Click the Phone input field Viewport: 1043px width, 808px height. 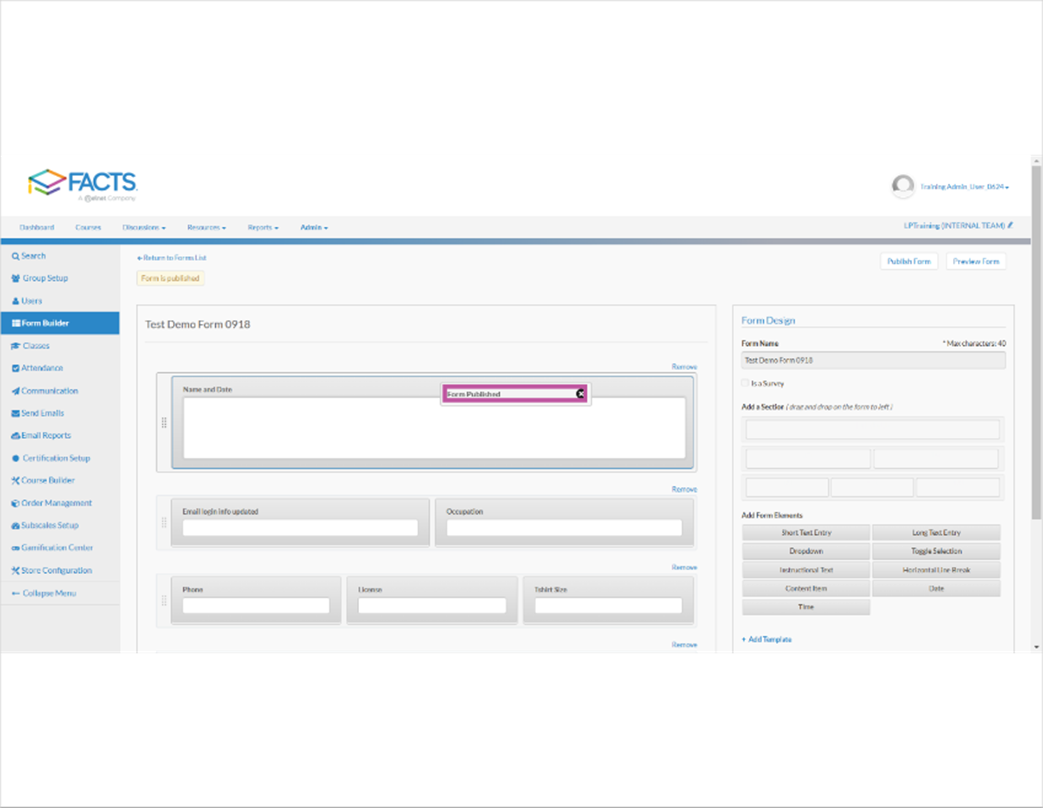click(x=256, y=606)
